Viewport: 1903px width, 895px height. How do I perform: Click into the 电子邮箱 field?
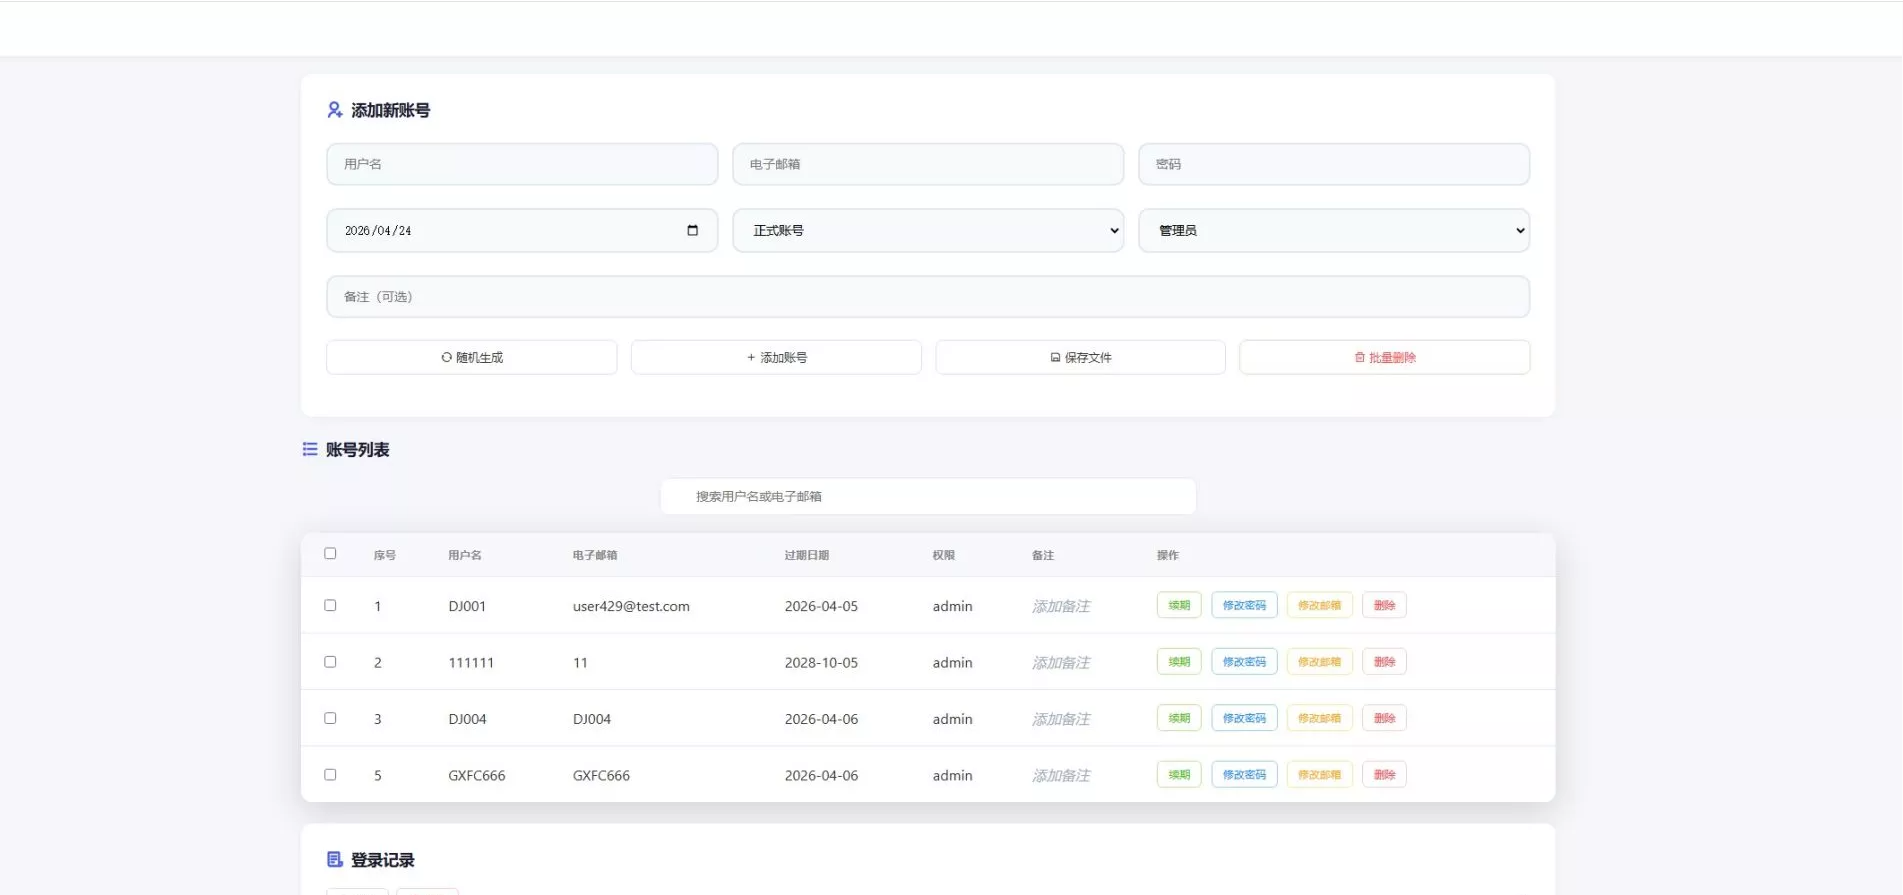pos(928,164)
